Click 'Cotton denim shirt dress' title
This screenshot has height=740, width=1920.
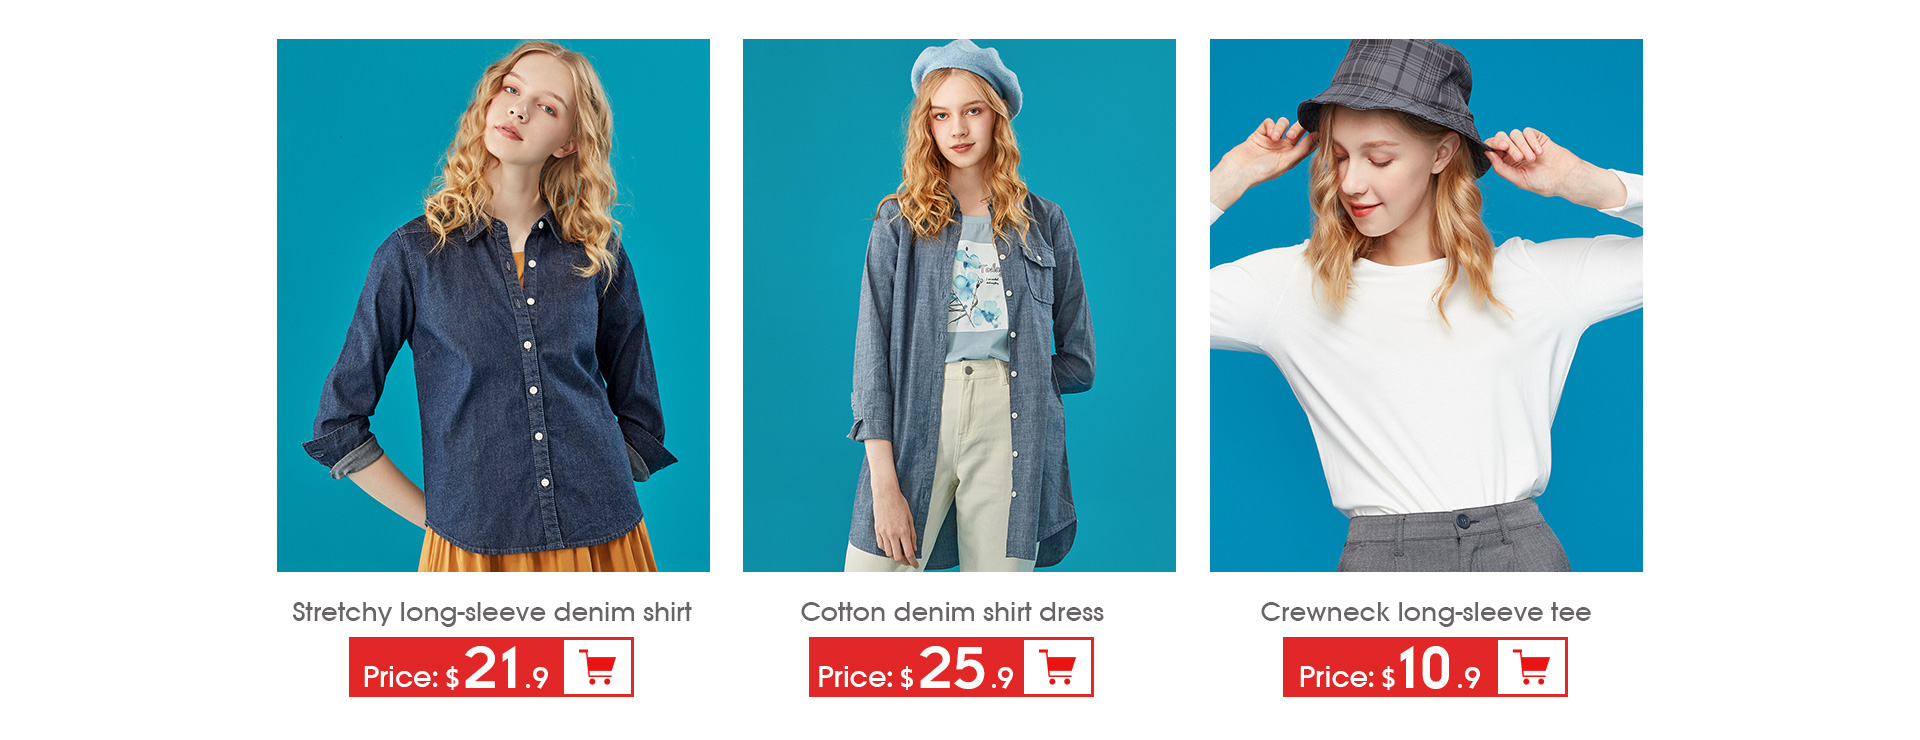pos(952,612)
